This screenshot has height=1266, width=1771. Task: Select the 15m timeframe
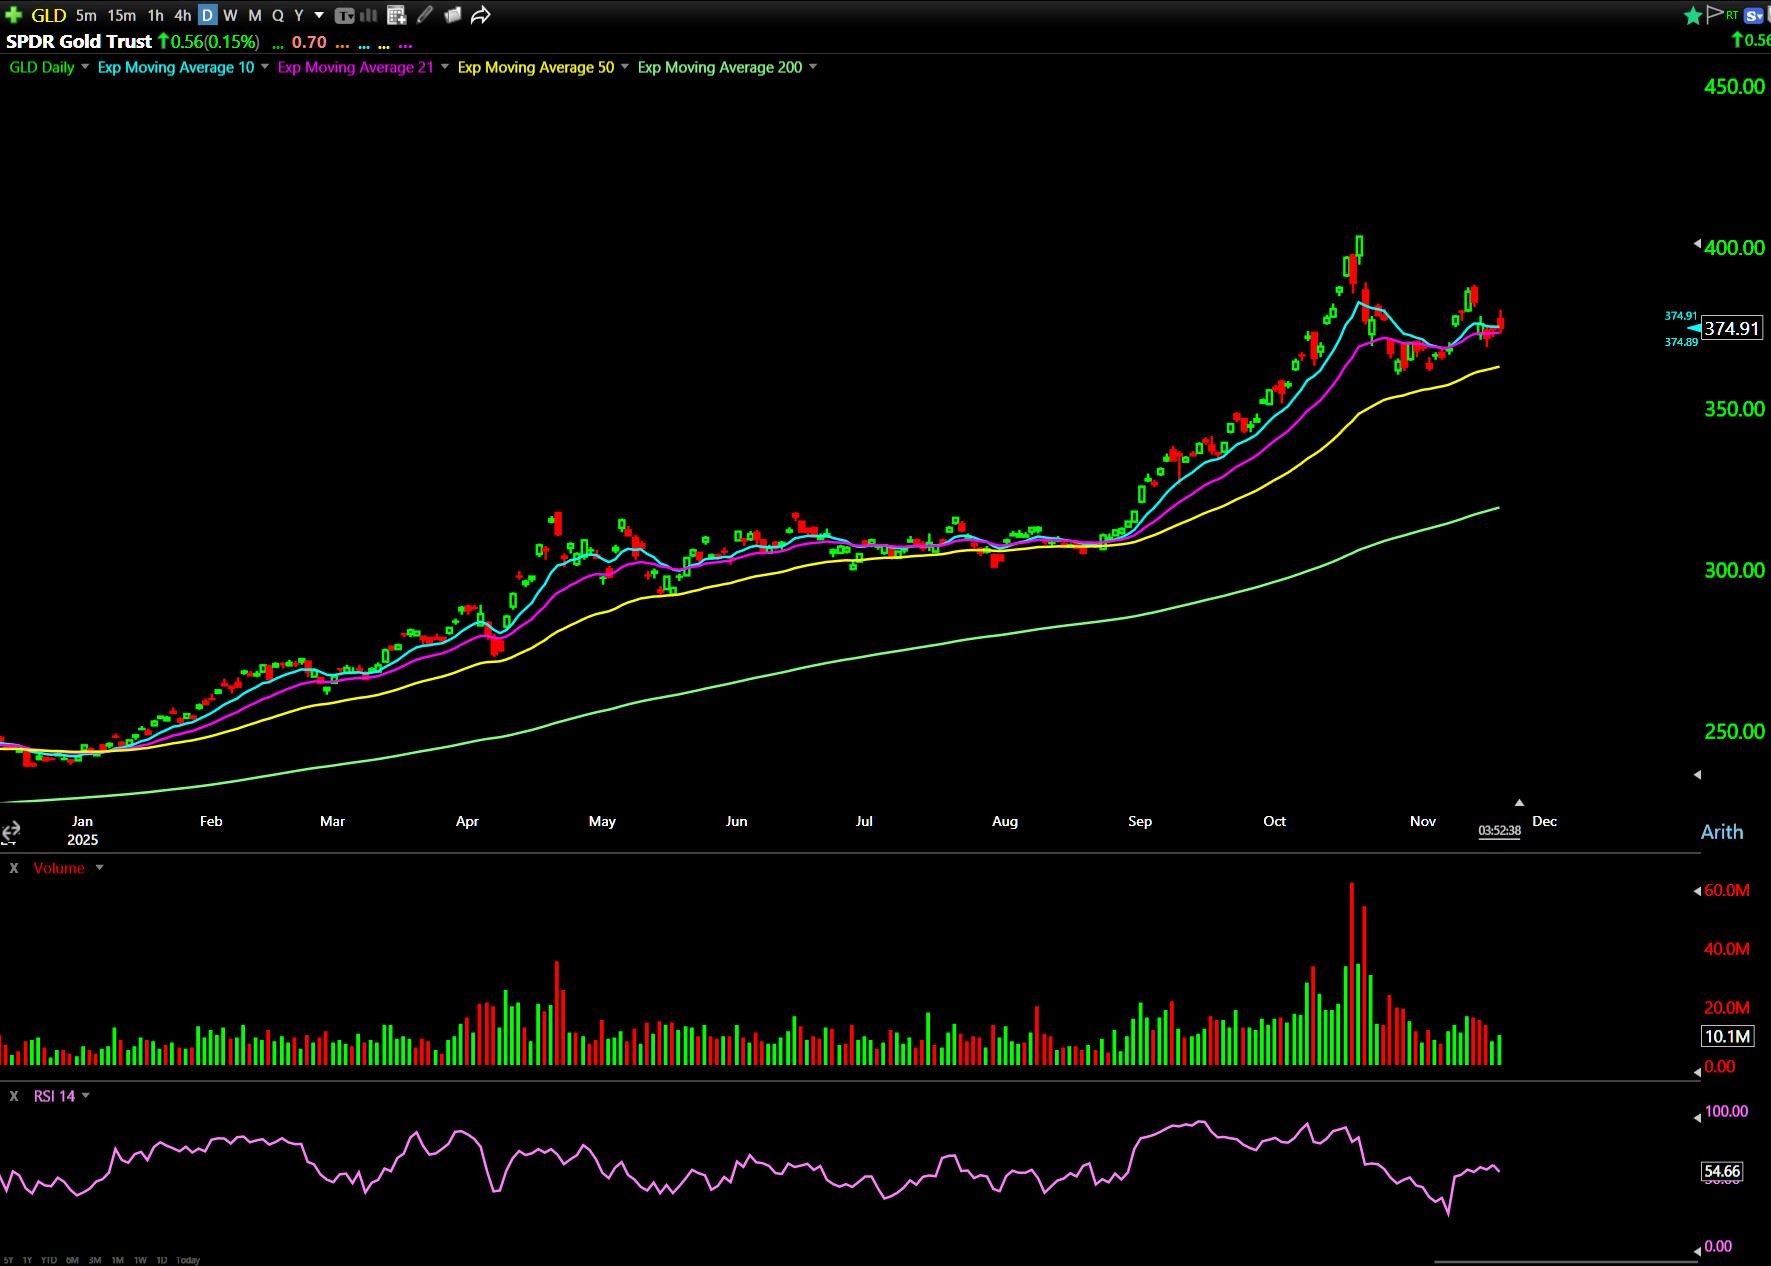click(x=121, y=15)
